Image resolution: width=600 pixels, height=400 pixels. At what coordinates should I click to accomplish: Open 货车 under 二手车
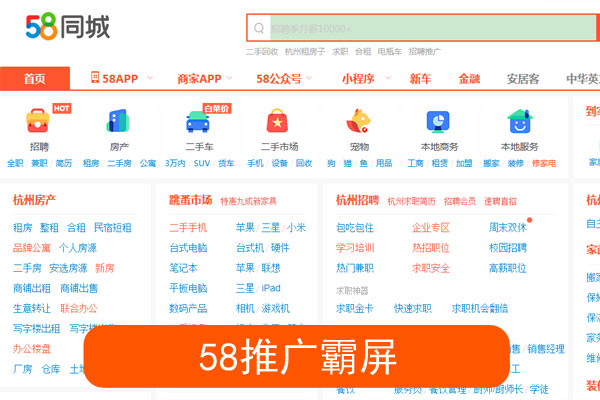tap(226, 163)
